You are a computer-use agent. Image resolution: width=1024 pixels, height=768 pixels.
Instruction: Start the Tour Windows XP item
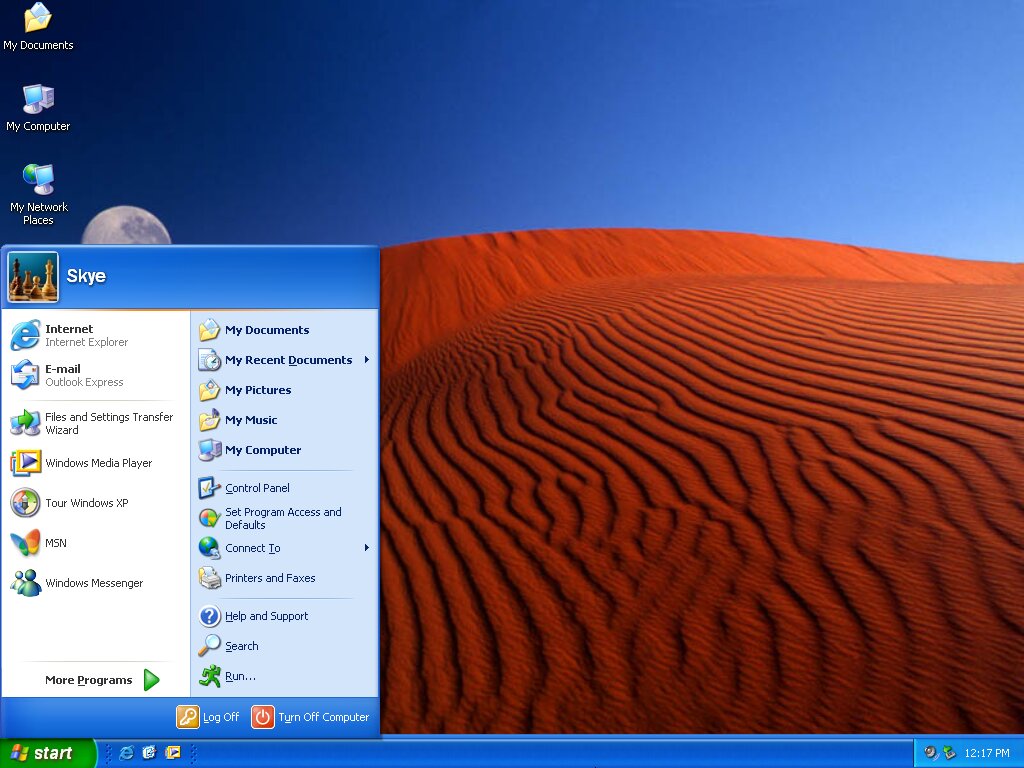(x=95, y=503)
